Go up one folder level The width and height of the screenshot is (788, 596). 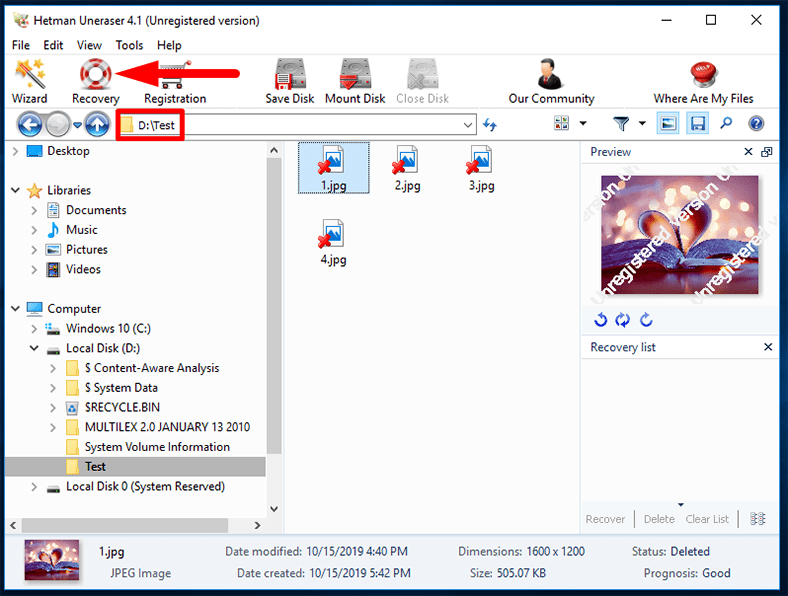click(97, 124)
